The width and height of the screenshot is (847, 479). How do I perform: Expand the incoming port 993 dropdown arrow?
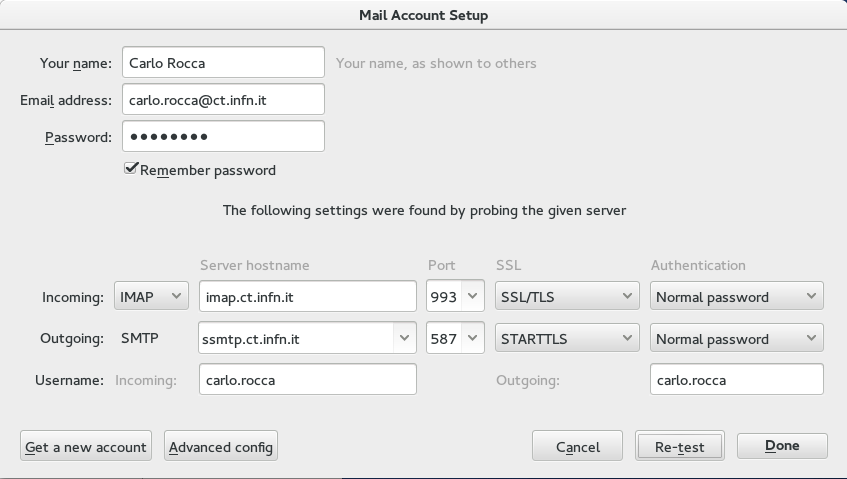pos(473,296)
